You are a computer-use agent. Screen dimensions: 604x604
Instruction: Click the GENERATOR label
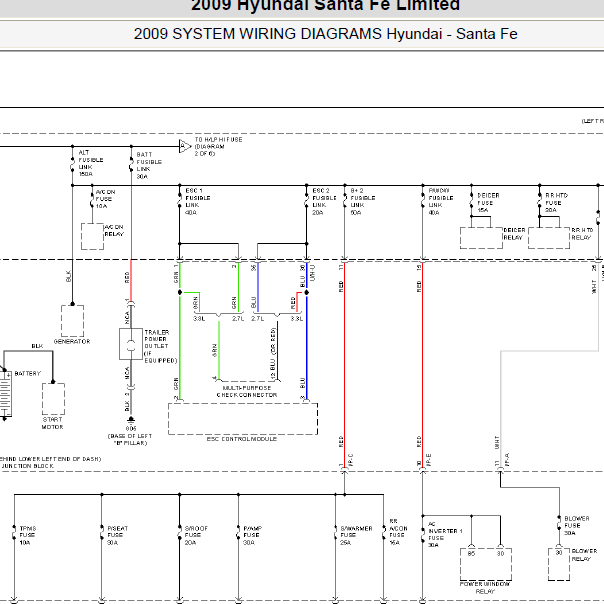pyautogui.click(x=72, y=341)
